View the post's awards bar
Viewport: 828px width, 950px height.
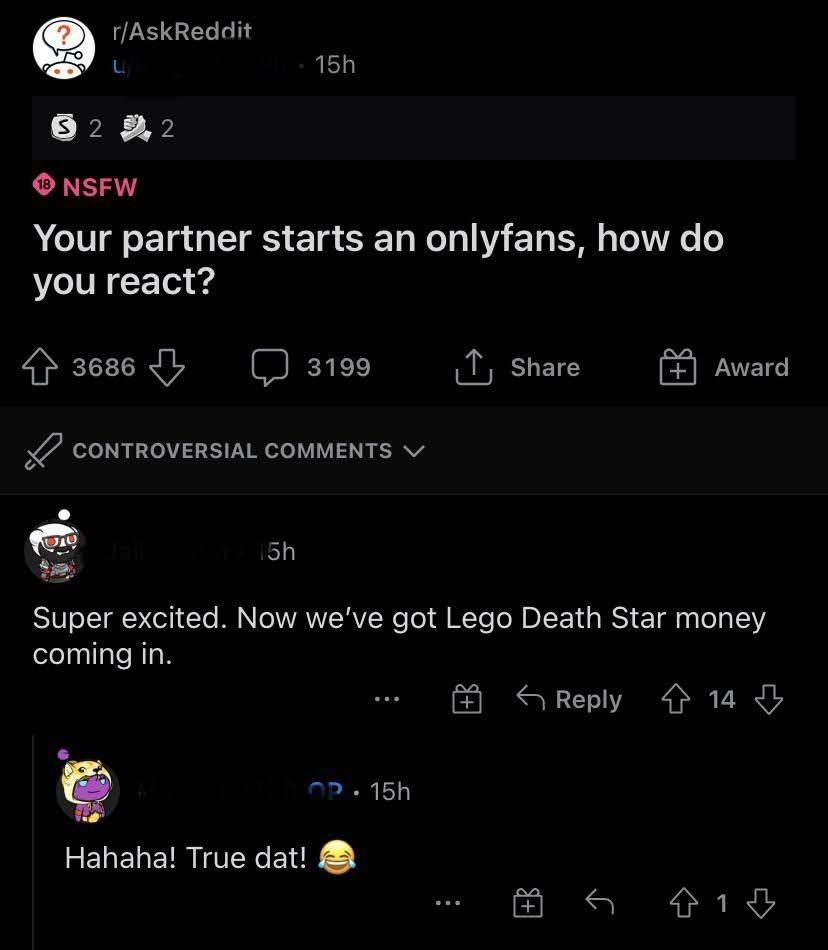pyautogui.click(x=112, y=128)
